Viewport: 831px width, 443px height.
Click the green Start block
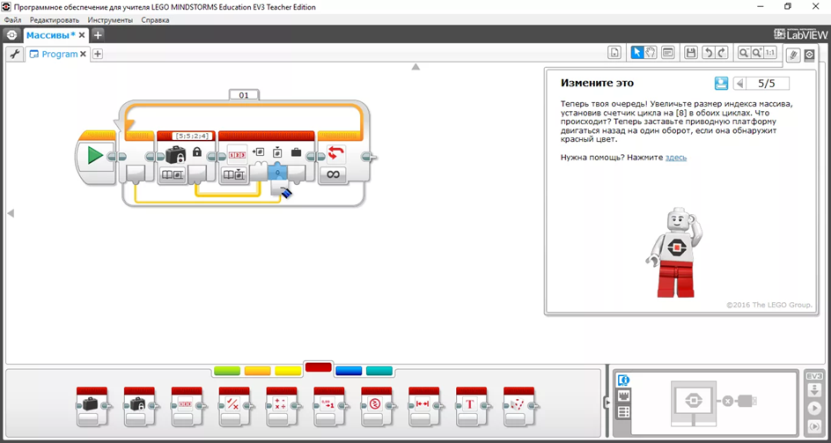coord(95,156)
